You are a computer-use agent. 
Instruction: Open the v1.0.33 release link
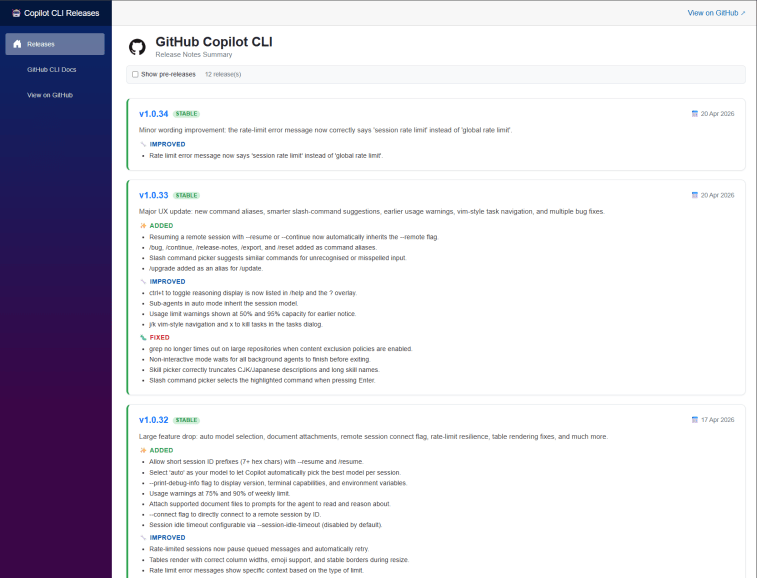coord(153,195)
